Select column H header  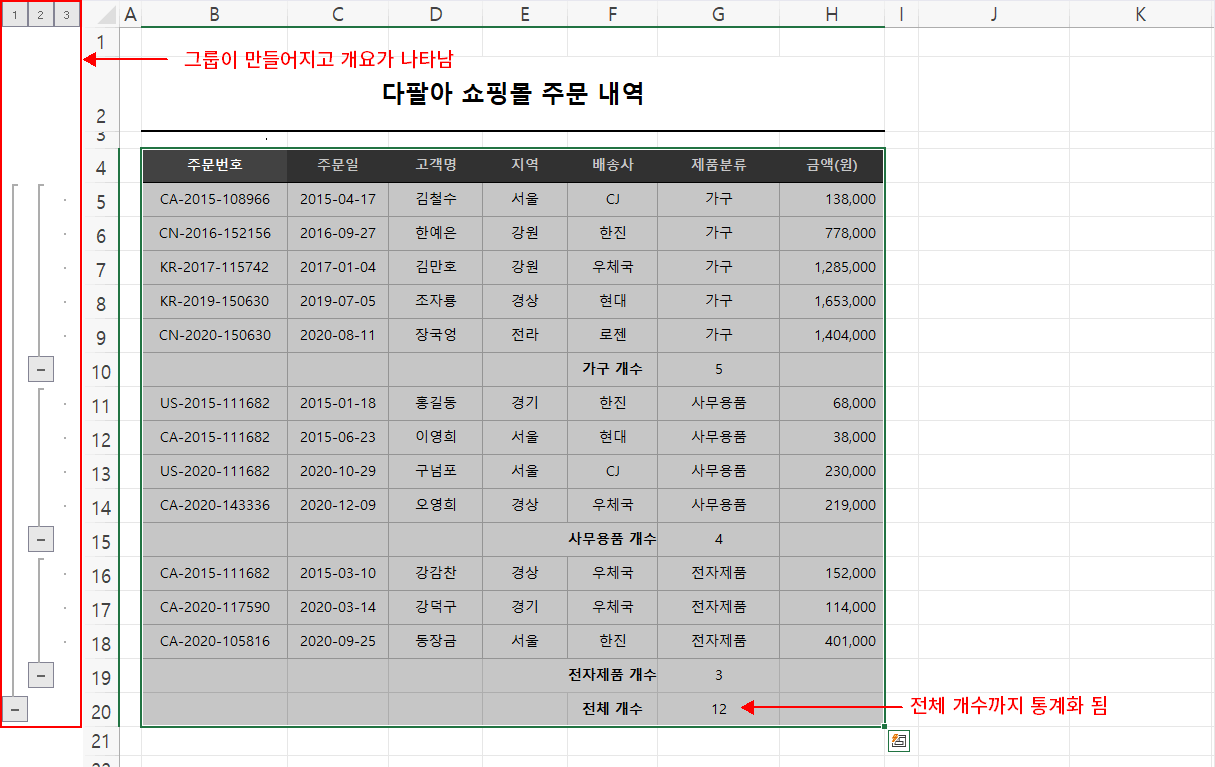(831, 15)
